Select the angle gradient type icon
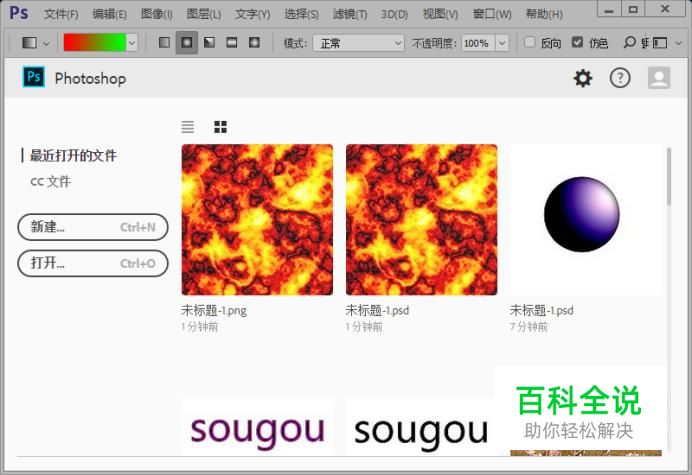The width and height of the screenshot is (692, 475). coord(209,42)
